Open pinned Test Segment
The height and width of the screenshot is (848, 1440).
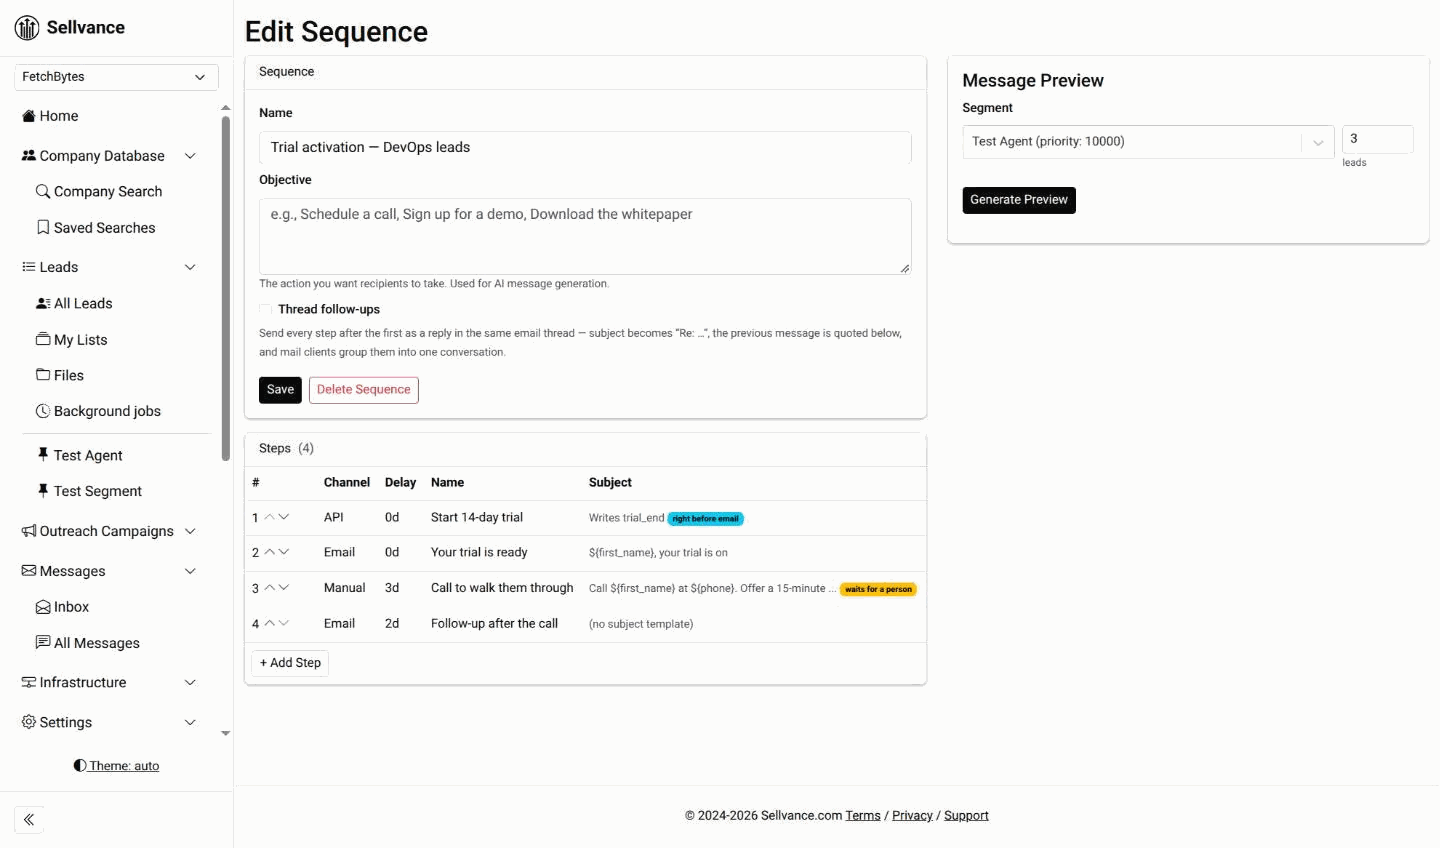(x=89, y=491)
